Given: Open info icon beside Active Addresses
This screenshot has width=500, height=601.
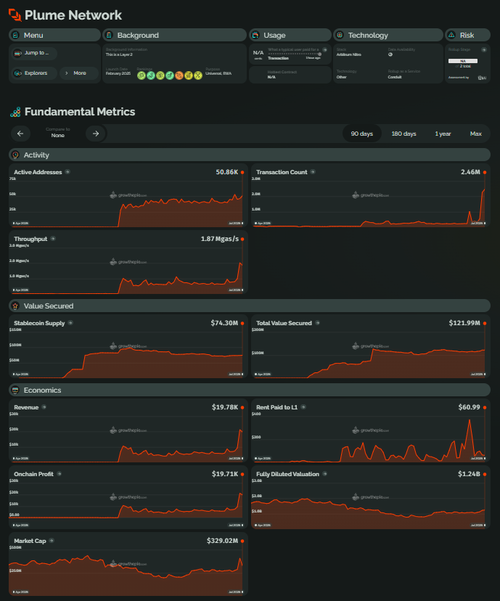Looking at the screenshot, I should click(67, 172).
